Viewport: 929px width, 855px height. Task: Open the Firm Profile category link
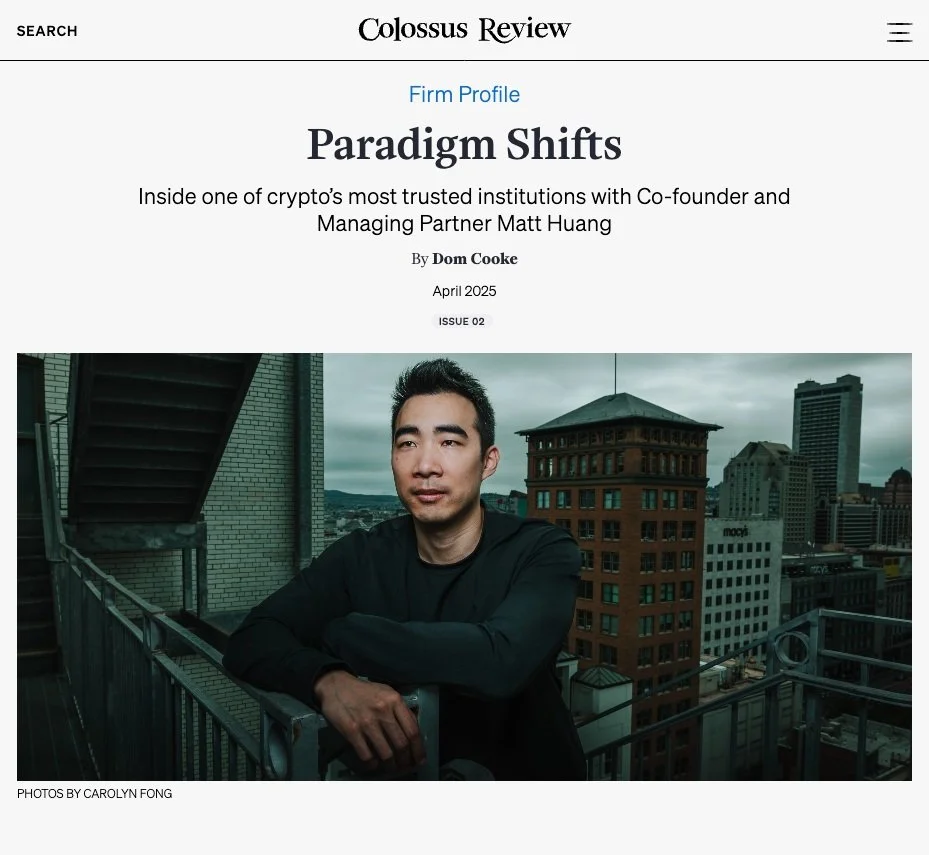point(464,94)
